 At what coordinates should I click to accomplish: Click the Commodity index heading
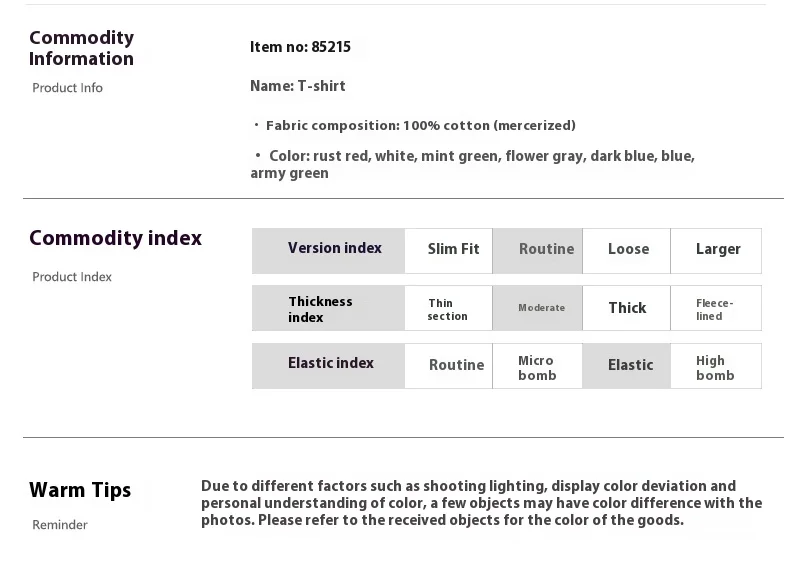115,238
